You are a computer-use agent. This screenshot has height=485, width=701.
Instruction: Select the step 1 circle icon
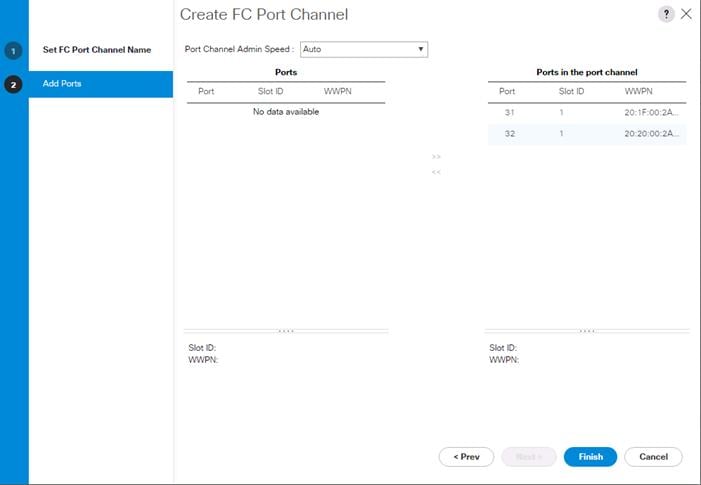pyautogui.click(x=13, y=51)
